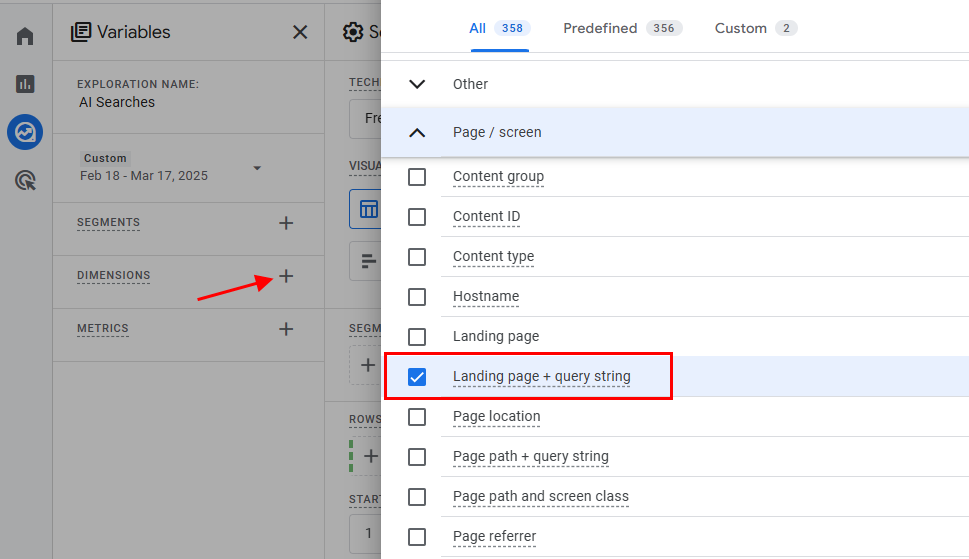Select the table visualization icon
Screen dimensions: 969x559
(x=369, y=209)
